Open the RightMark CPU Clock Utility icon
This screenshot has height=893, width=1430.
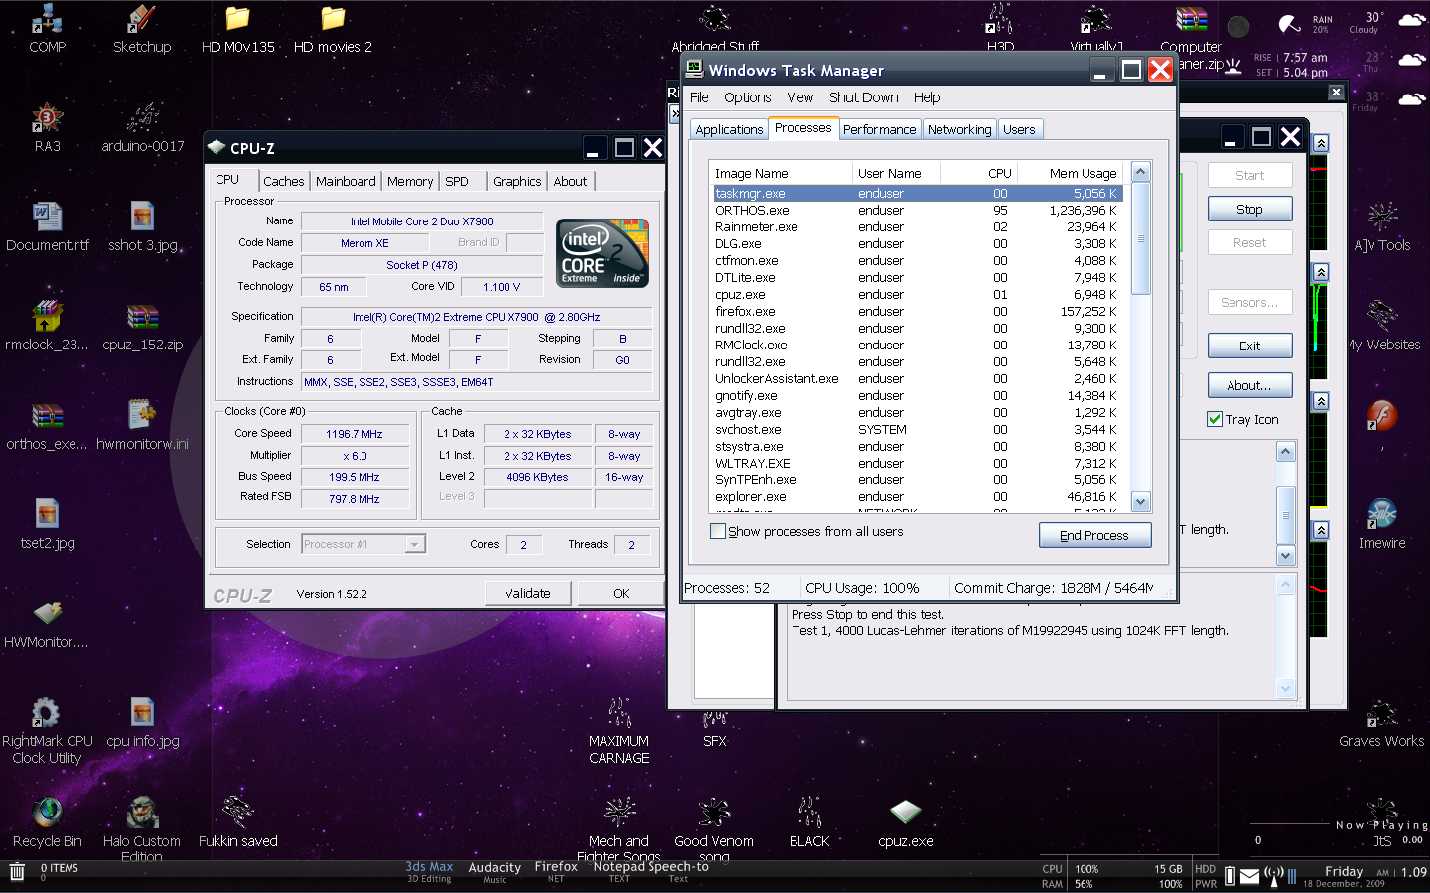point(46,714)
